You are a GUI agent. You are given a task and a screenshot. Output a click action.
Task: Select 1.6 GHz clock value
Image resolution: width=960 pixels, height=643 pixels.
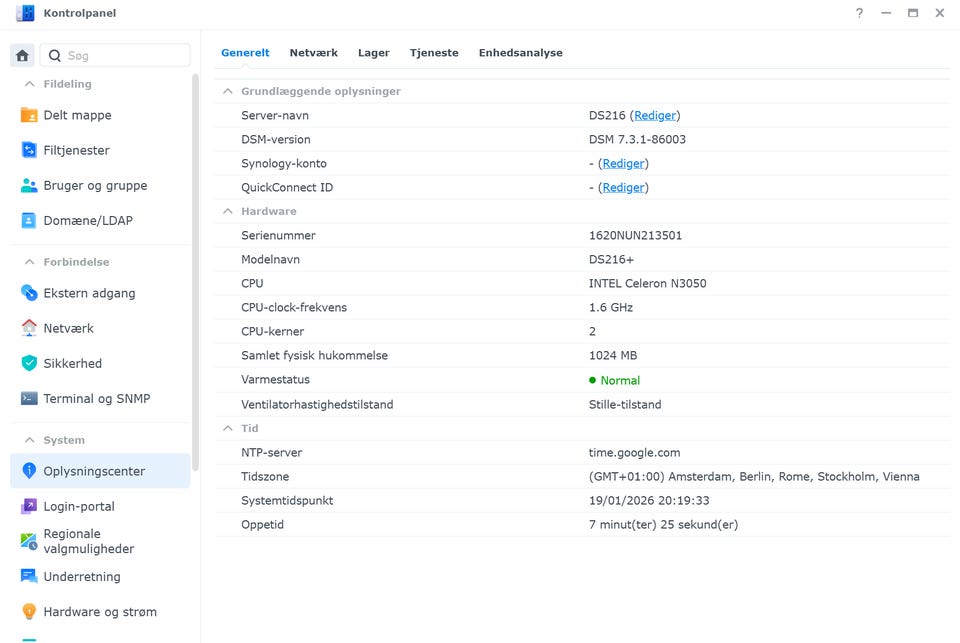coord(611,307)
